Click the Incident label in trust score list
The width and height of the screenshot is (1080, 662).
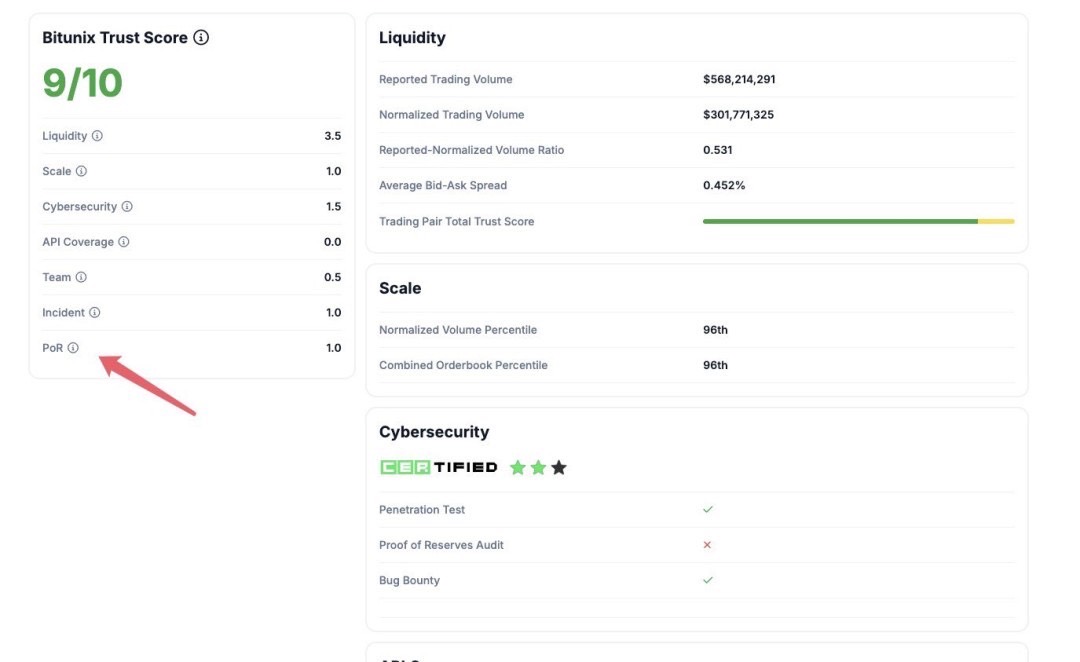(63, 312)
